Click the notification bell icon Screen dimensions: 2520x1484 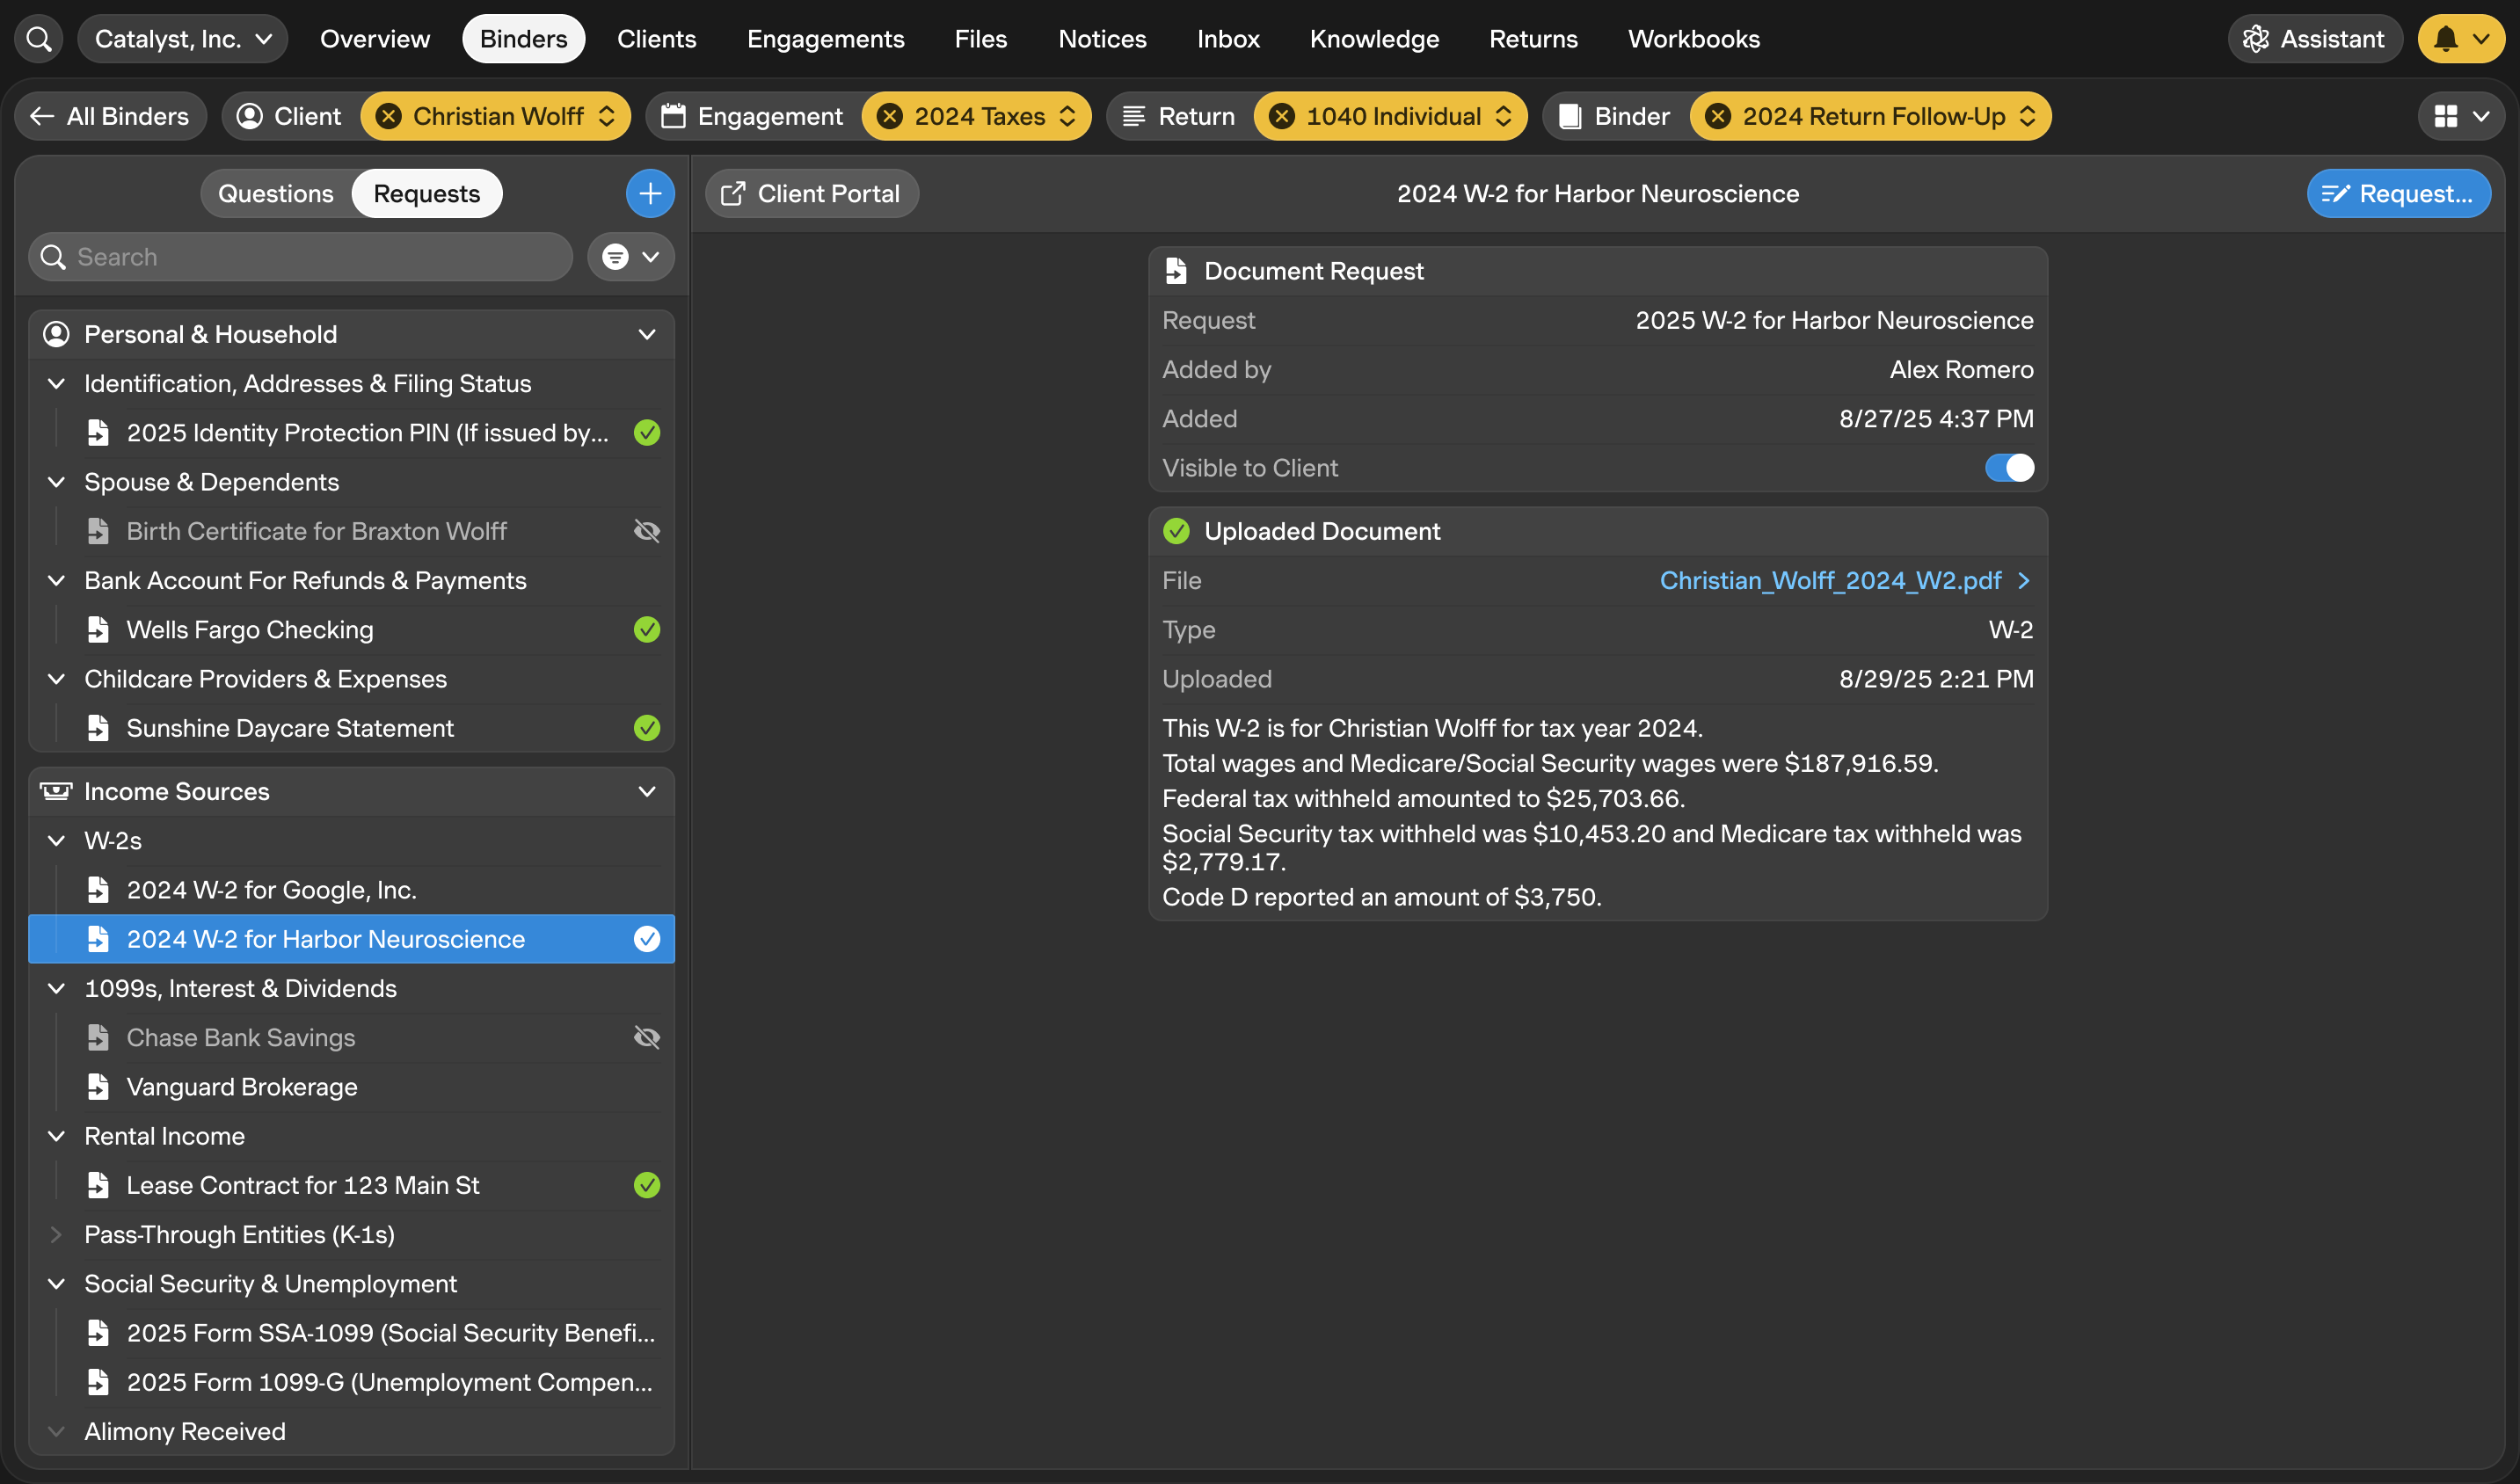(x=2446, y=39)
